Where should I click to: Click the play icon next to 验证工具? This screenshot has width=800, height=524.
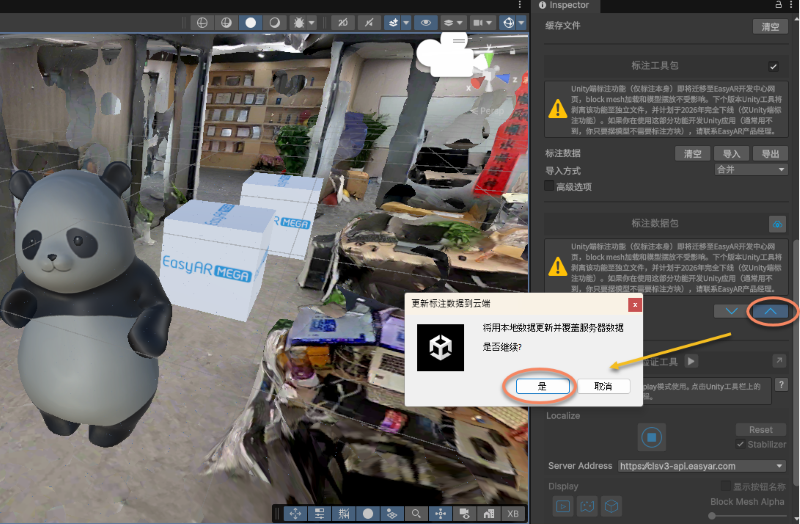pyautogui.click(x=691, y=361)
